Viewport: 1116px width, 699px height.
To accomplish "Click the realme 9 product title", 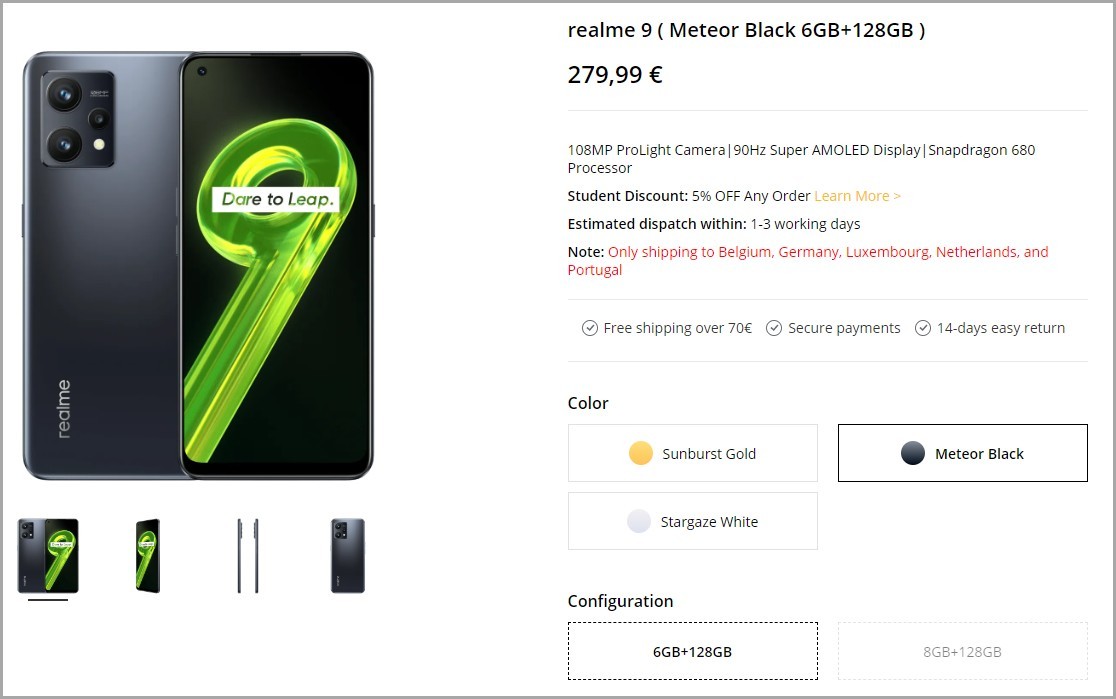I will pos(746,30).
